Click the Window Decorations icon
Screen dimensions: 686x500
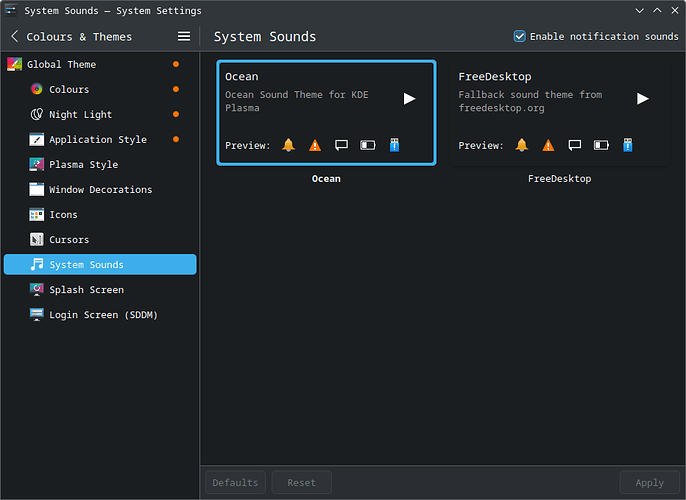point(37,189)
